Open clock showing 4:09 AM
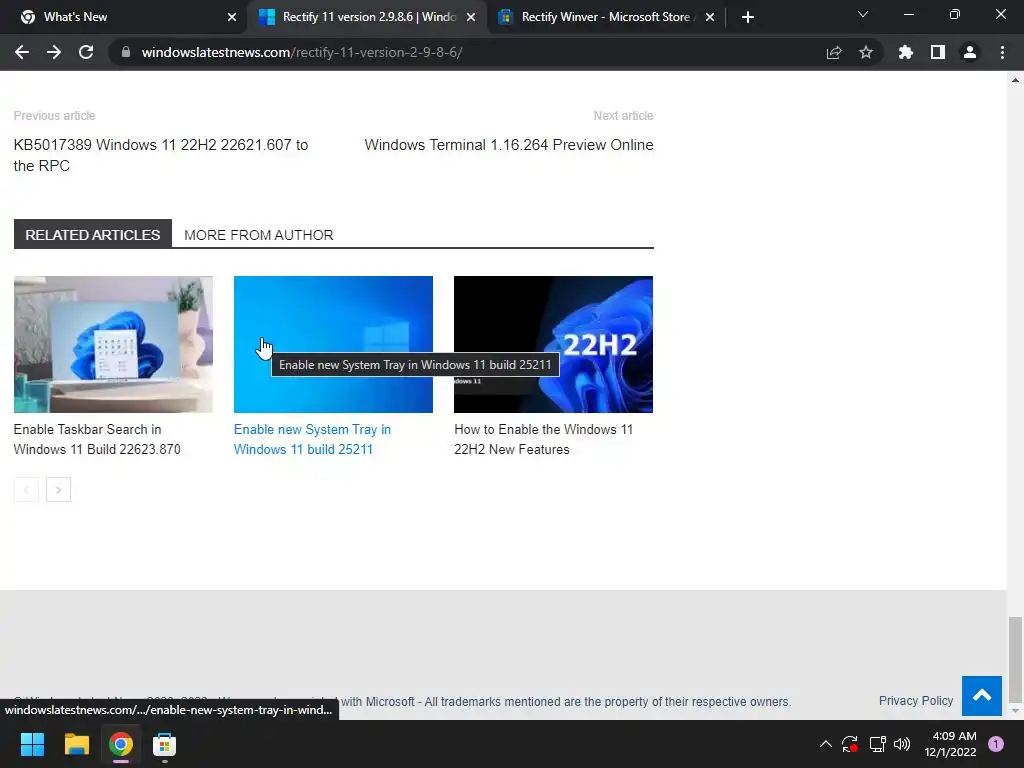The image size is (1024, 768). [950, 744]
